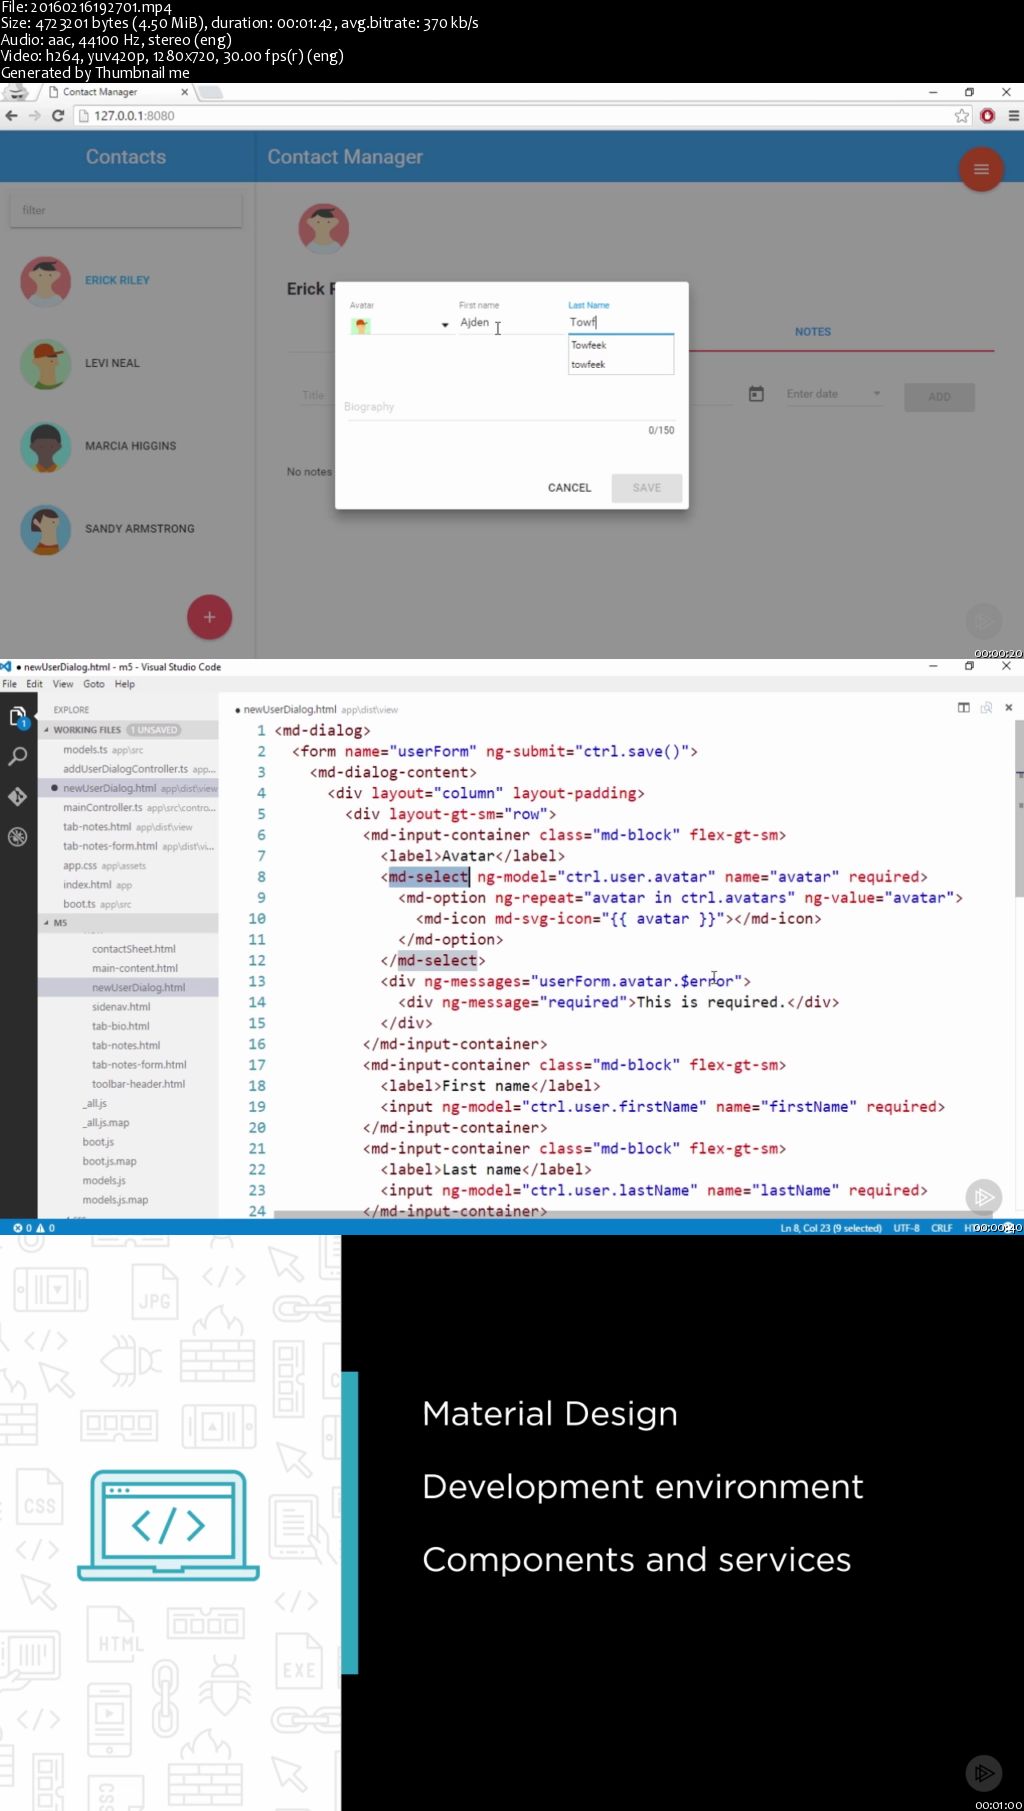Choose the capitalized Towfeek autocomplete suggestion
This screenshot has height=1811, width=1024.
click(620, 345)
